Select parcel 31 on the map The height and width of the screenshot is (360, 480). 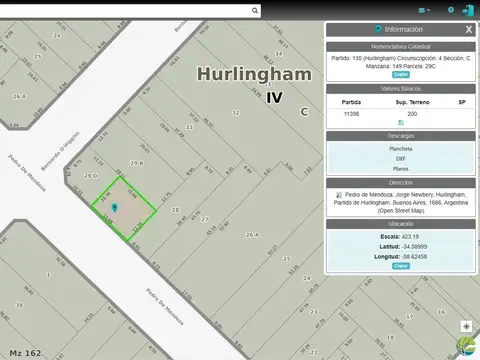click(189, 127)
